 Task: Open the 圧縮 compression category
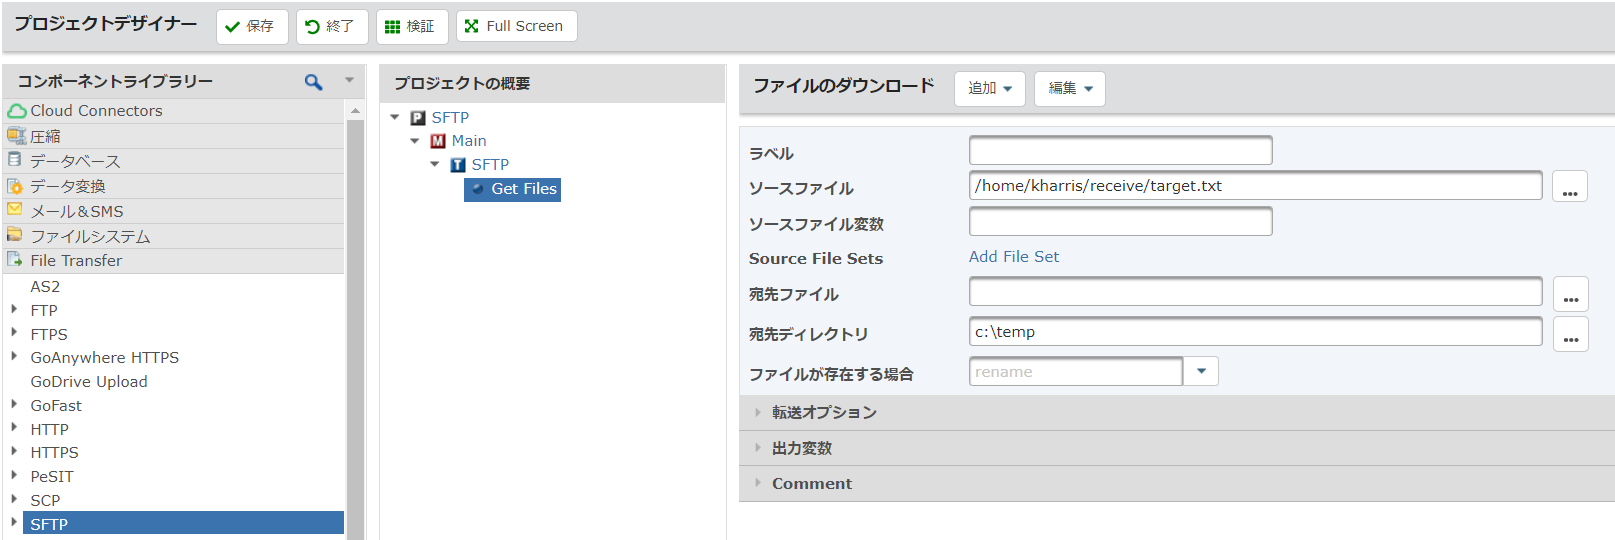[x=174, y=136]
